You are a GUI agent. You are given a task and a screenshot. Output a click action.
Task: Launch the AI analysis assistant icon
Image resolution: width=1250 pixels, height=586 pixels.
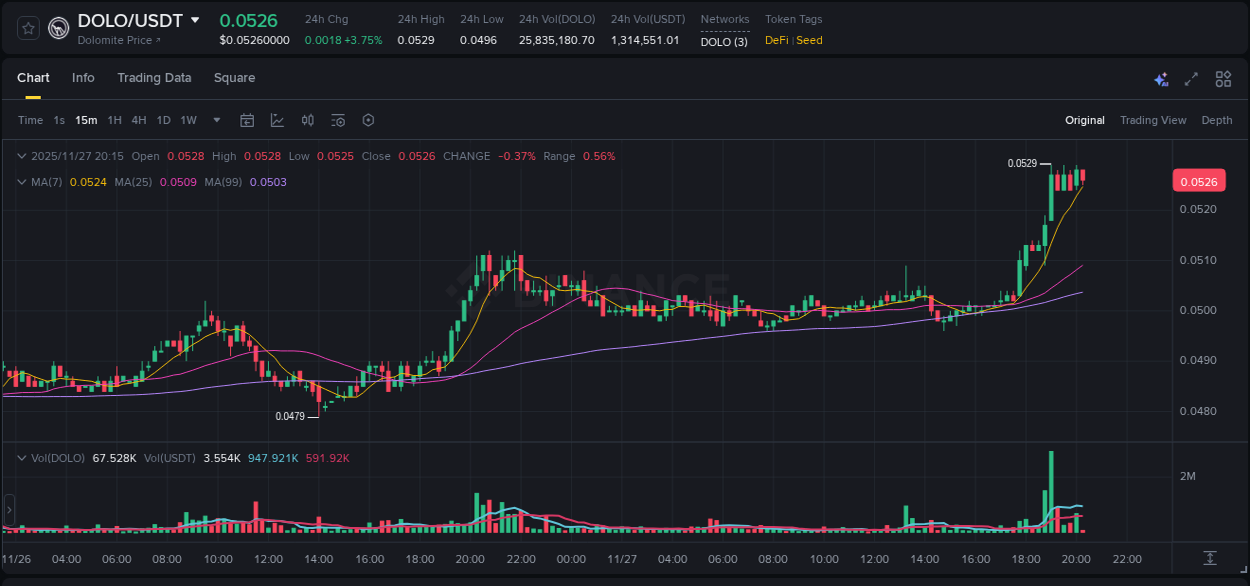[1161, 78]
